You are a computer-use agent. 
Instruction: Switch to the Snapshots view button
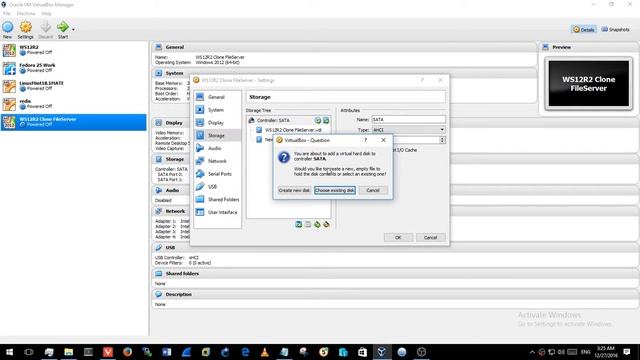[x=615, y=29]
